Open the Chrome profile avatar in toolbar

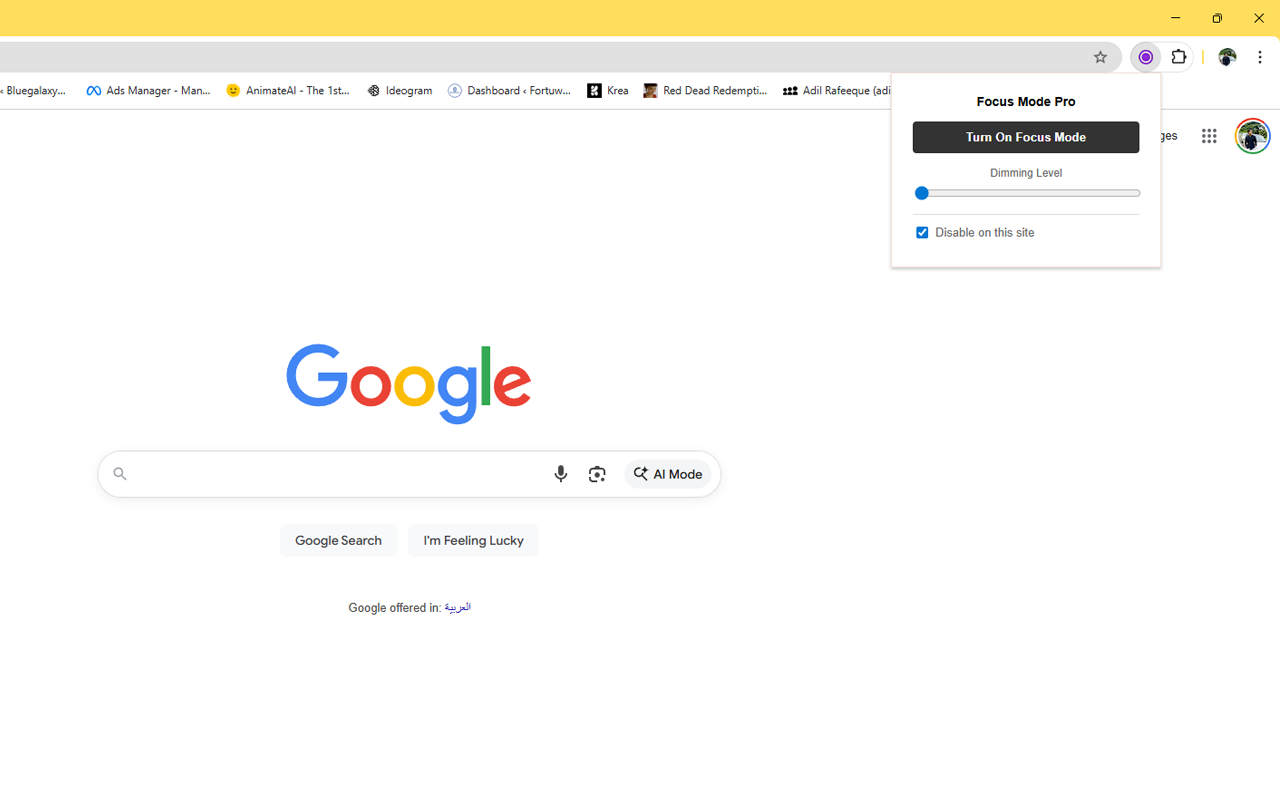click(1227, 57)
